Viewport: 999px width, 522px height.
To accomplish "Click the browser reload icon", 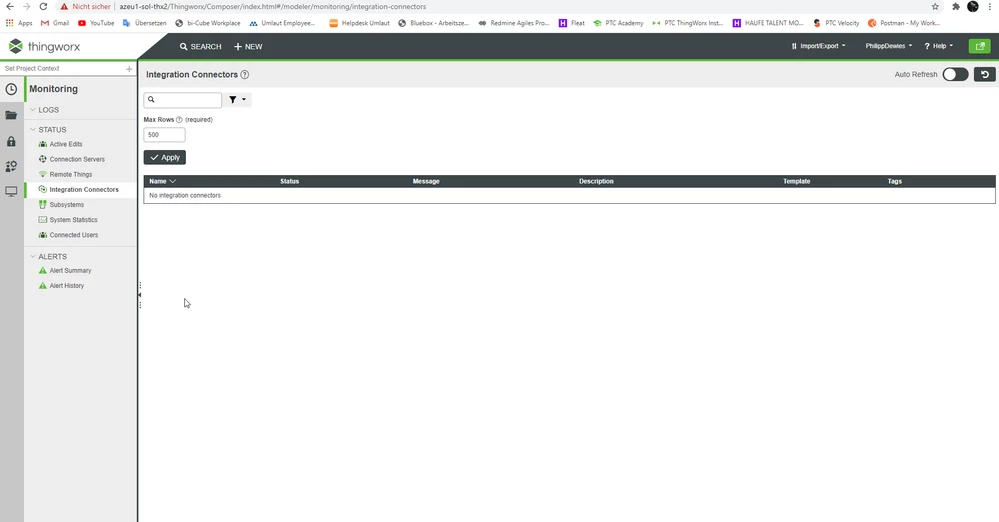I will (43, 6).
